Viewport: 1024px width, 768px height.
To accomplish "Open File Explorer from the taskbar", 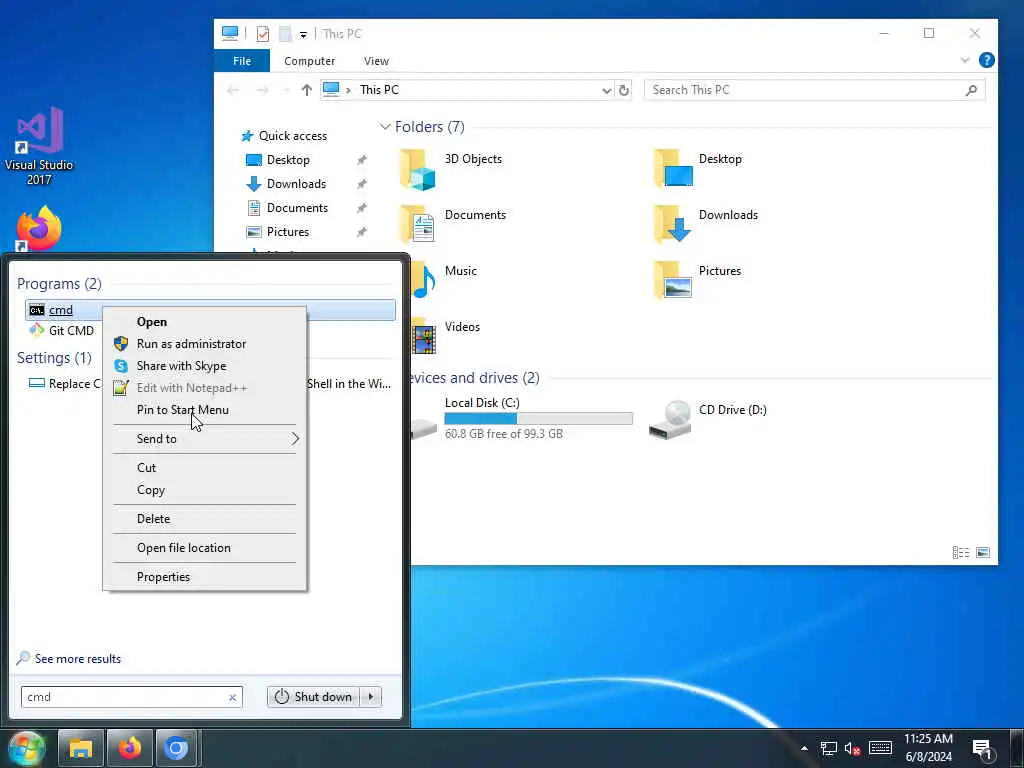I will tap(81, 748).
